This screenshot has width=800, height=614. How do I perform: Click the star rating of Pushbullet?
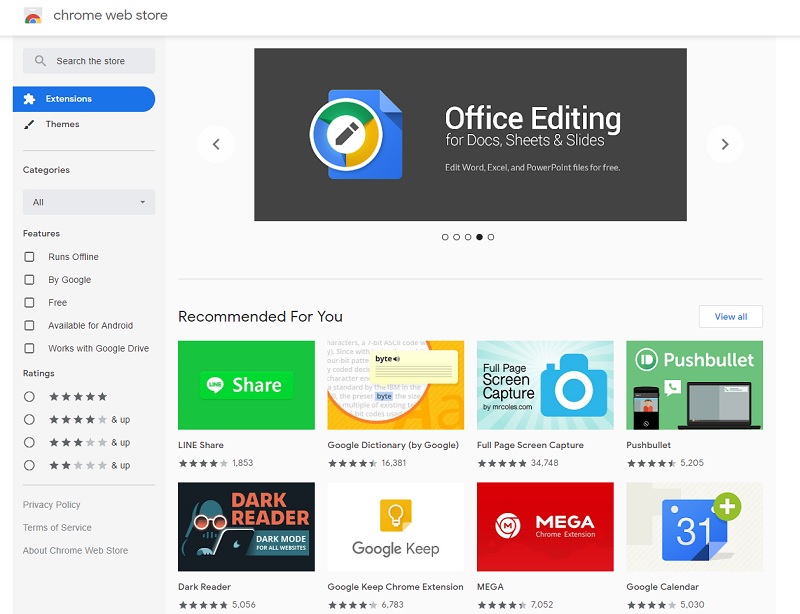652,463
